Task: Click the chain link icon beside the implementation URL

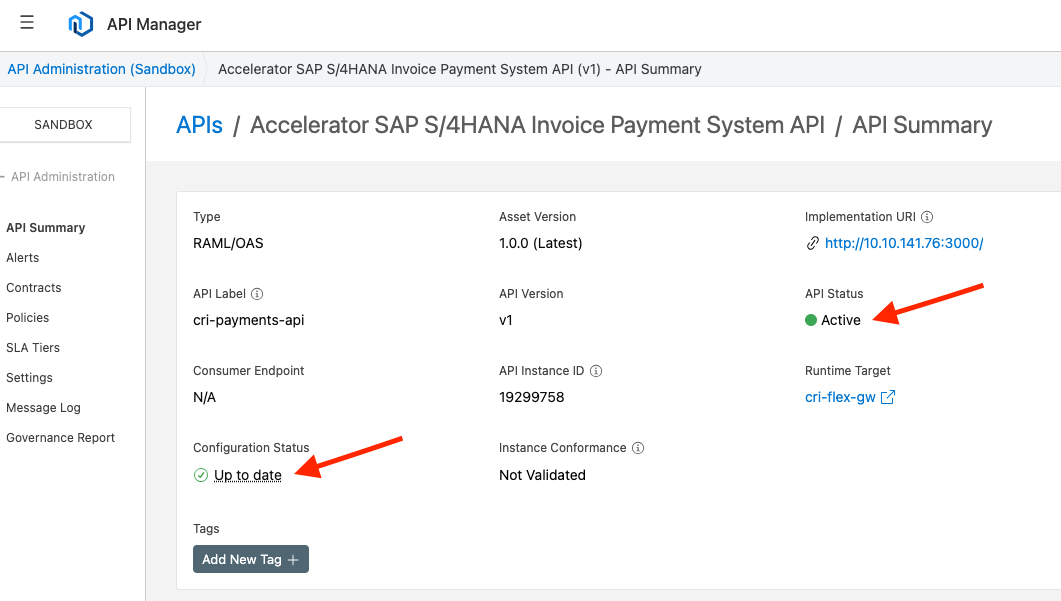Action: (x=813, y=244)
